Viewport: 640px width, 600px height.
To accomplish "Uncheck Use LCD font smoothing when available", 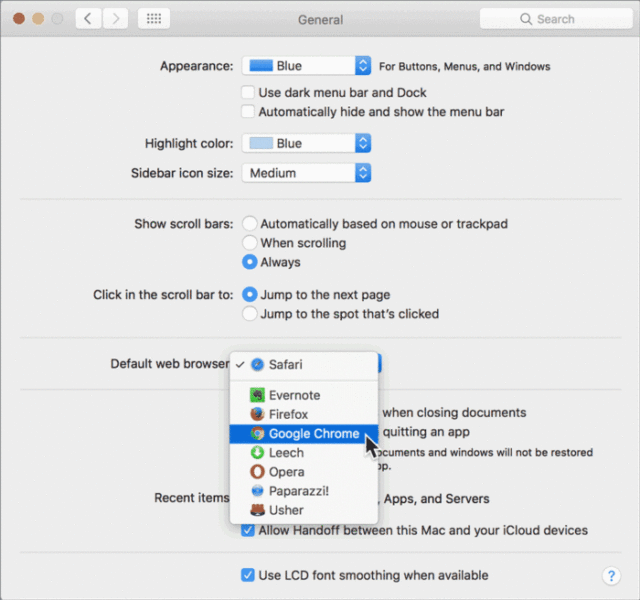I will click(x=248, y=575).
